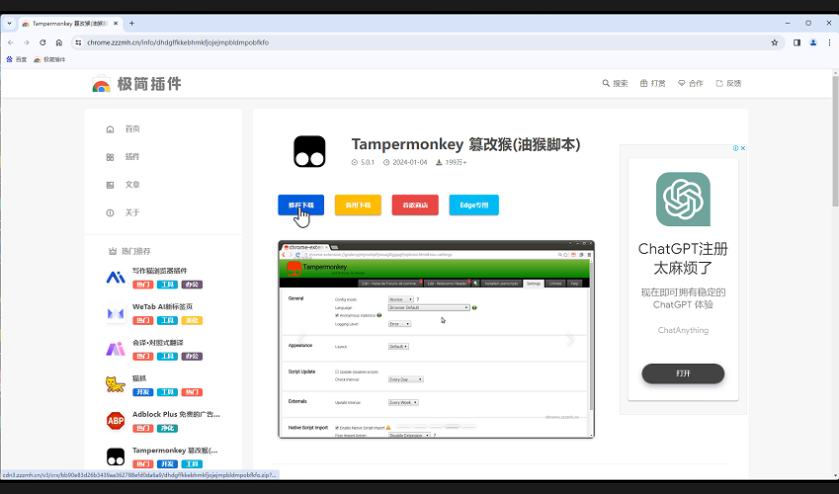Click the 写作猫 Ai logo icon
This screenshot has width=839, height=494.
click(x=116, y=277)
